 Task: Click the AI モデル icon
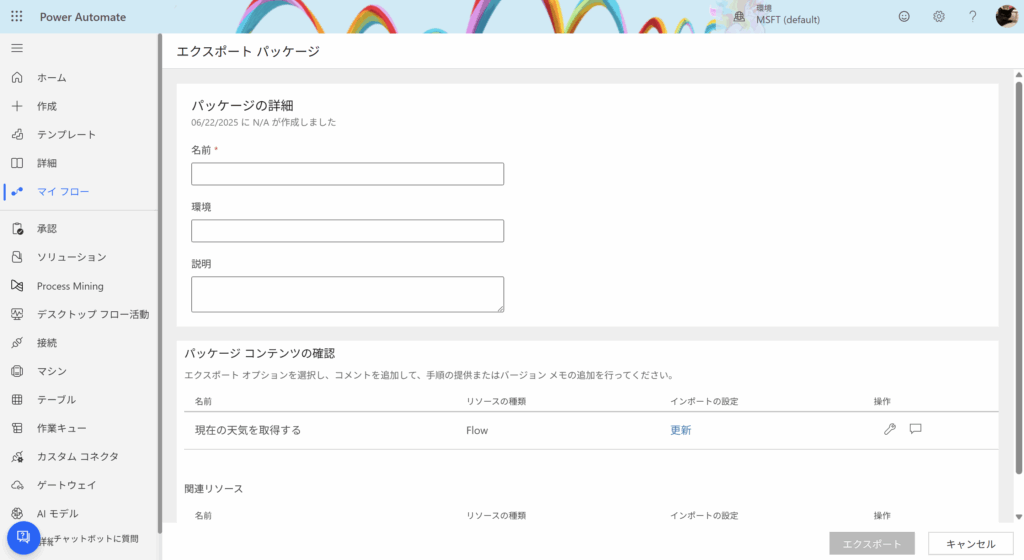(x=17, y=513)
